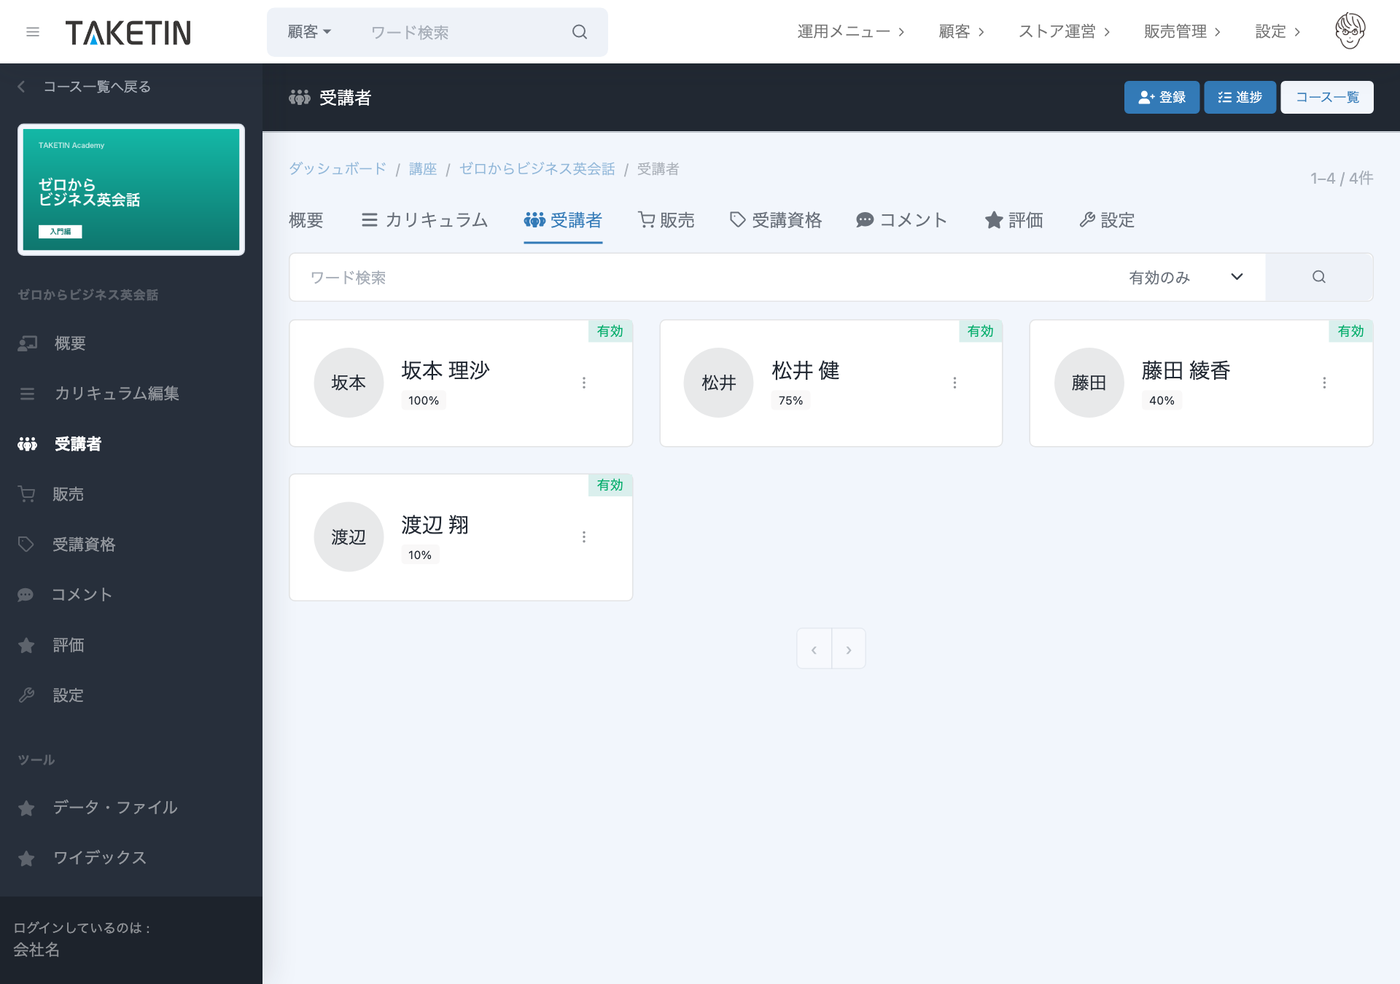Switch to the 設定 tab
This screenshot has height=984, width=1400.
pos(1107,220)
